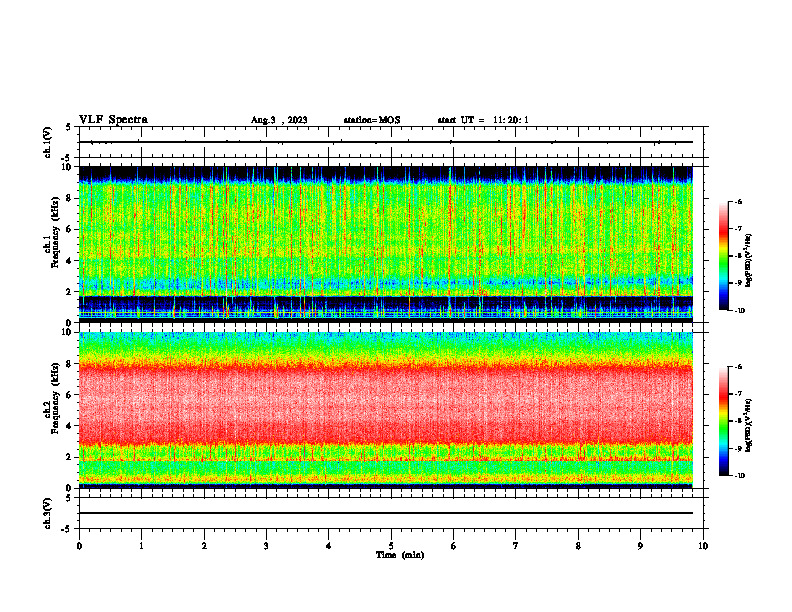Screen dimensions: 792x612
Task: Click the "-5" tick on ch.3(V) axis
Action: click(67, 529)
